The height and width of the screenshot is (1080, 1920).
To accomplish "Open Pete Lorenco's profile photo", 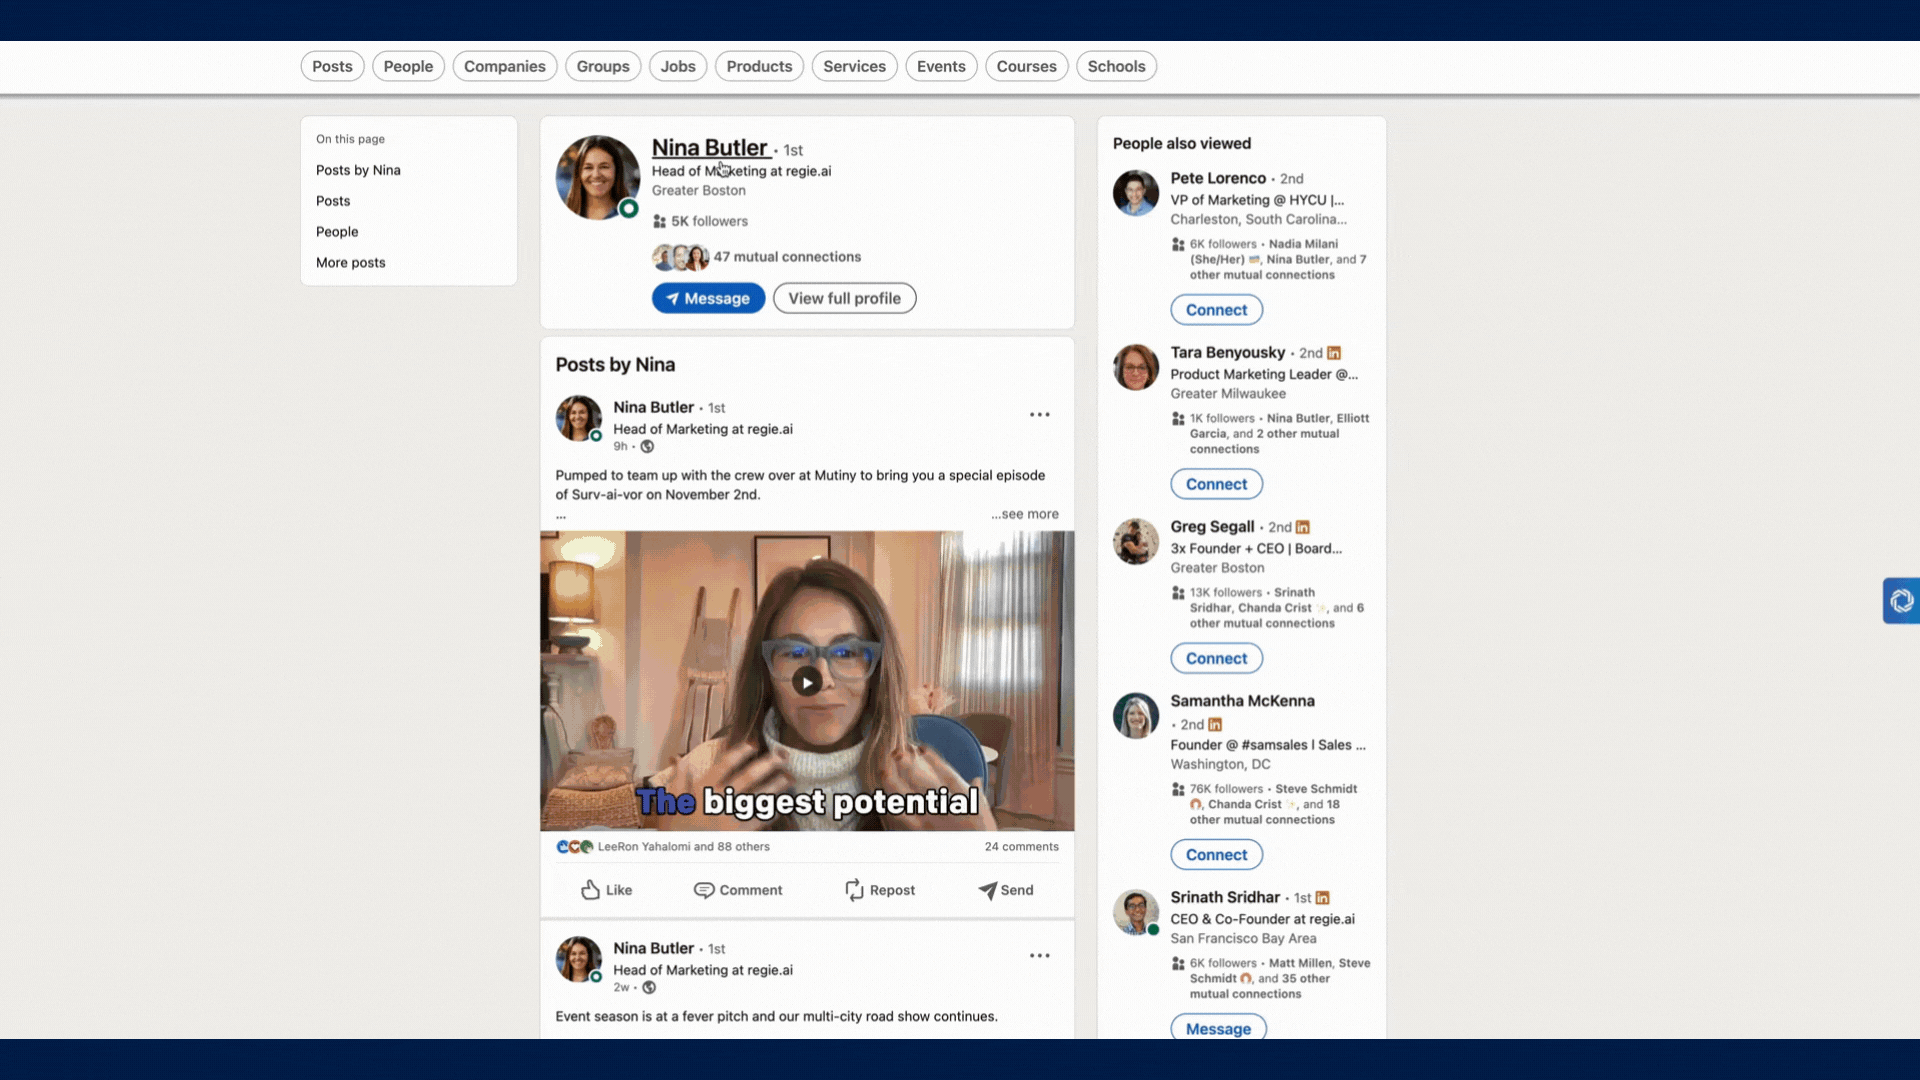I will [x=1136, y=193].
